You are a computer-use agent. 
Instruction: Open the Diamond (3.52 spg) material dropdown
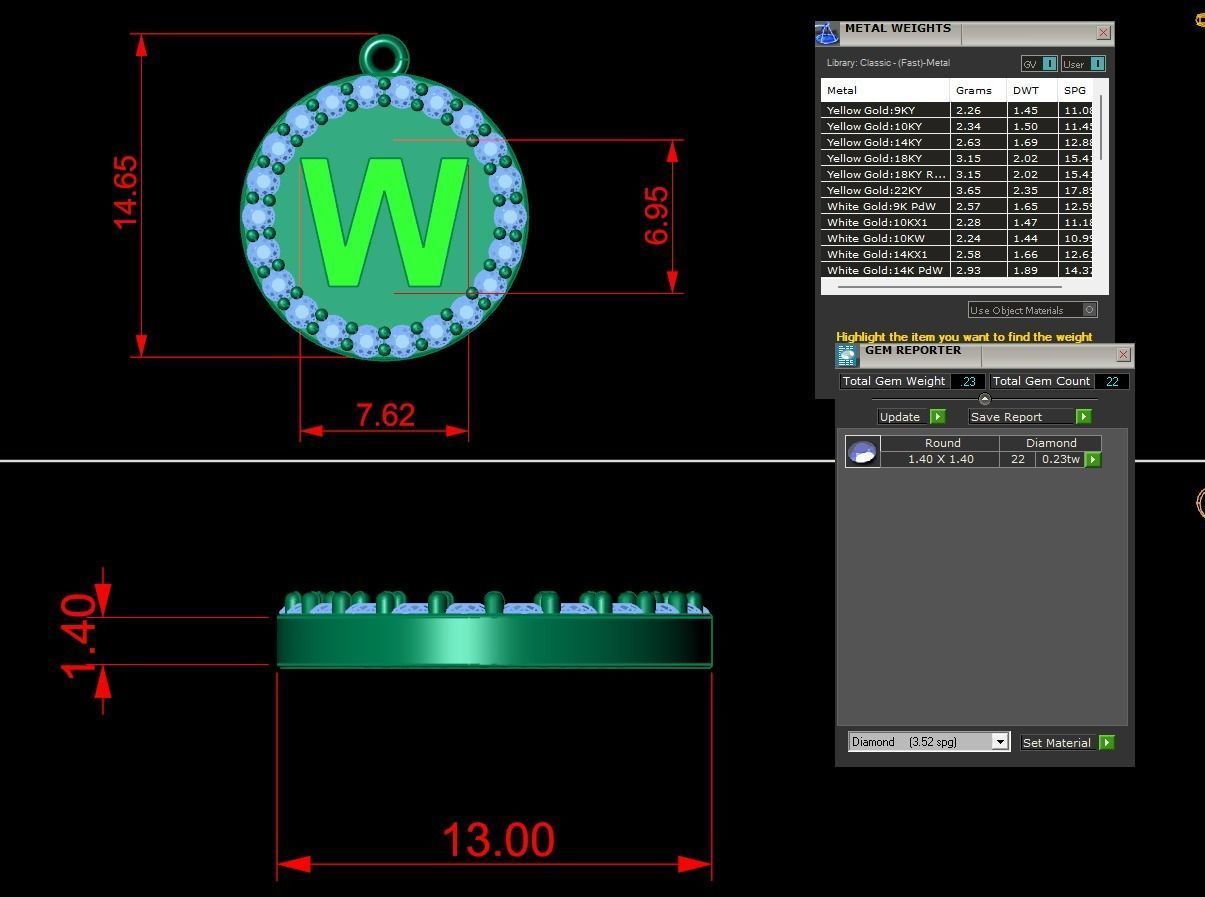pyautogui.click(x=929, y=741)
